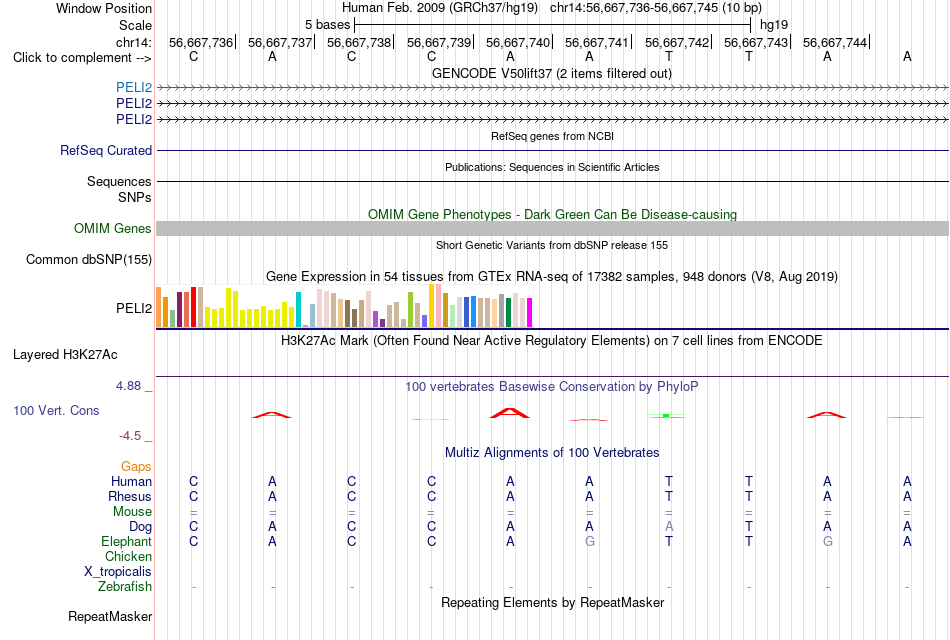Select the 'Human' species label
This screenshot has width=950, height=640.
pyautogui.click(x=131, y=481)
